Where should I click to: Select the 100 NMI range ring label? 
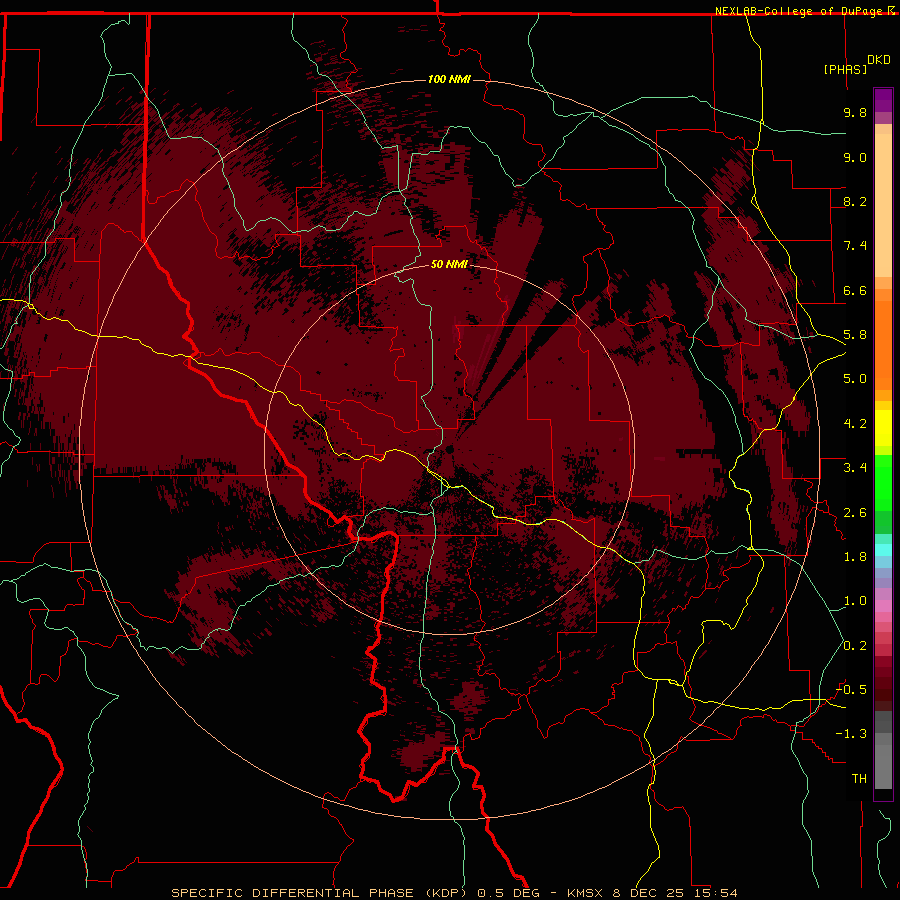pos(449,79)
